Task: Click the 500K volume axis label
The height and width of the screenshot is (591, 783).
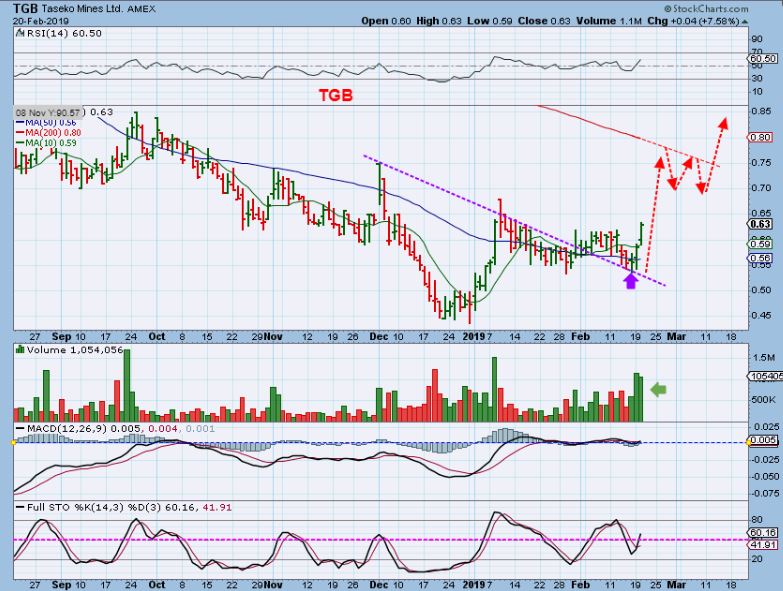Action: tap(764, 400)
